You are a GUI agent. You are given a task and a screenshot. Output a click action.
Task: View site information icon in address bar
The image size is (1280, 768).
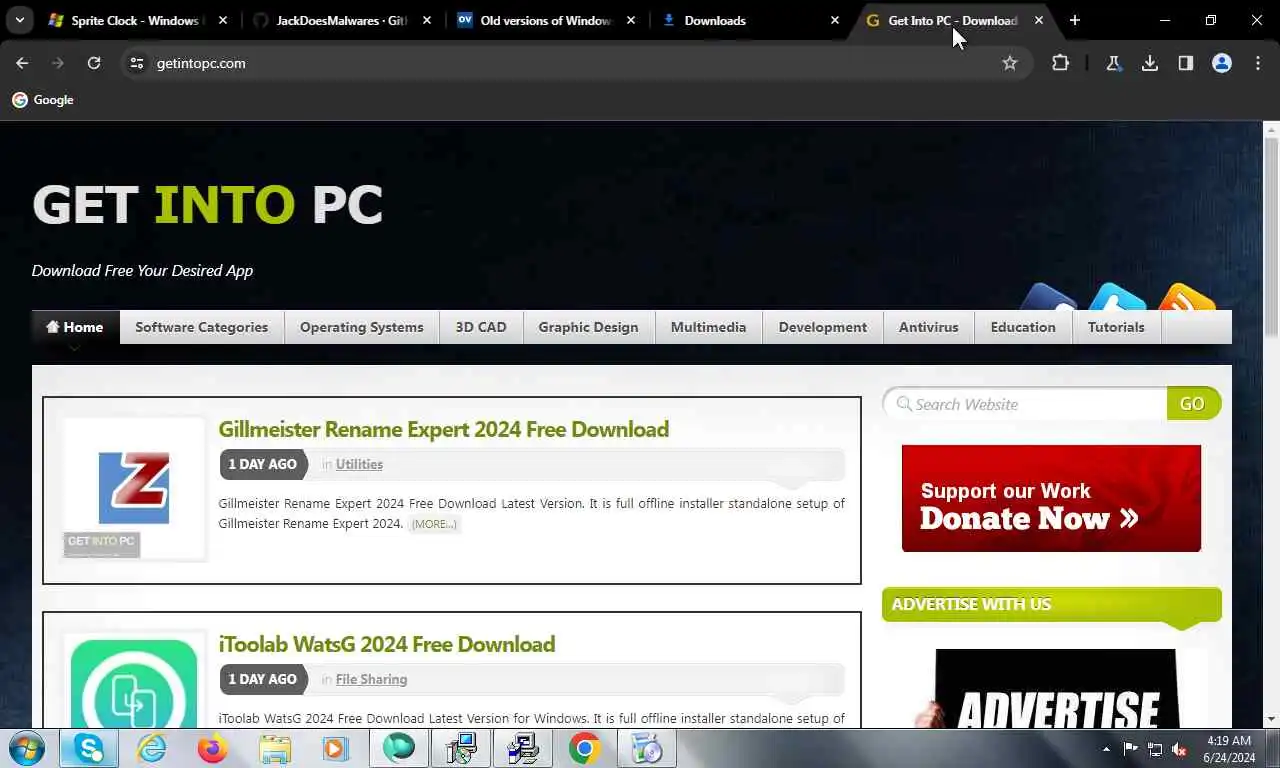(137, 63)
